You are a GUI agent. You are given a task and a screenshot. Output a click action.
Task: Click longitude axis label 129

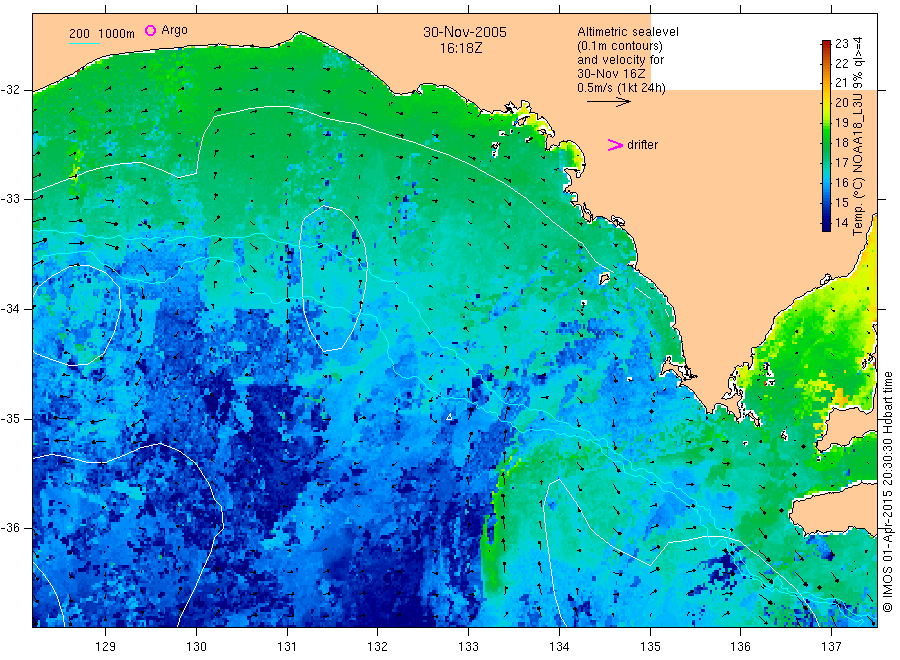106,647
